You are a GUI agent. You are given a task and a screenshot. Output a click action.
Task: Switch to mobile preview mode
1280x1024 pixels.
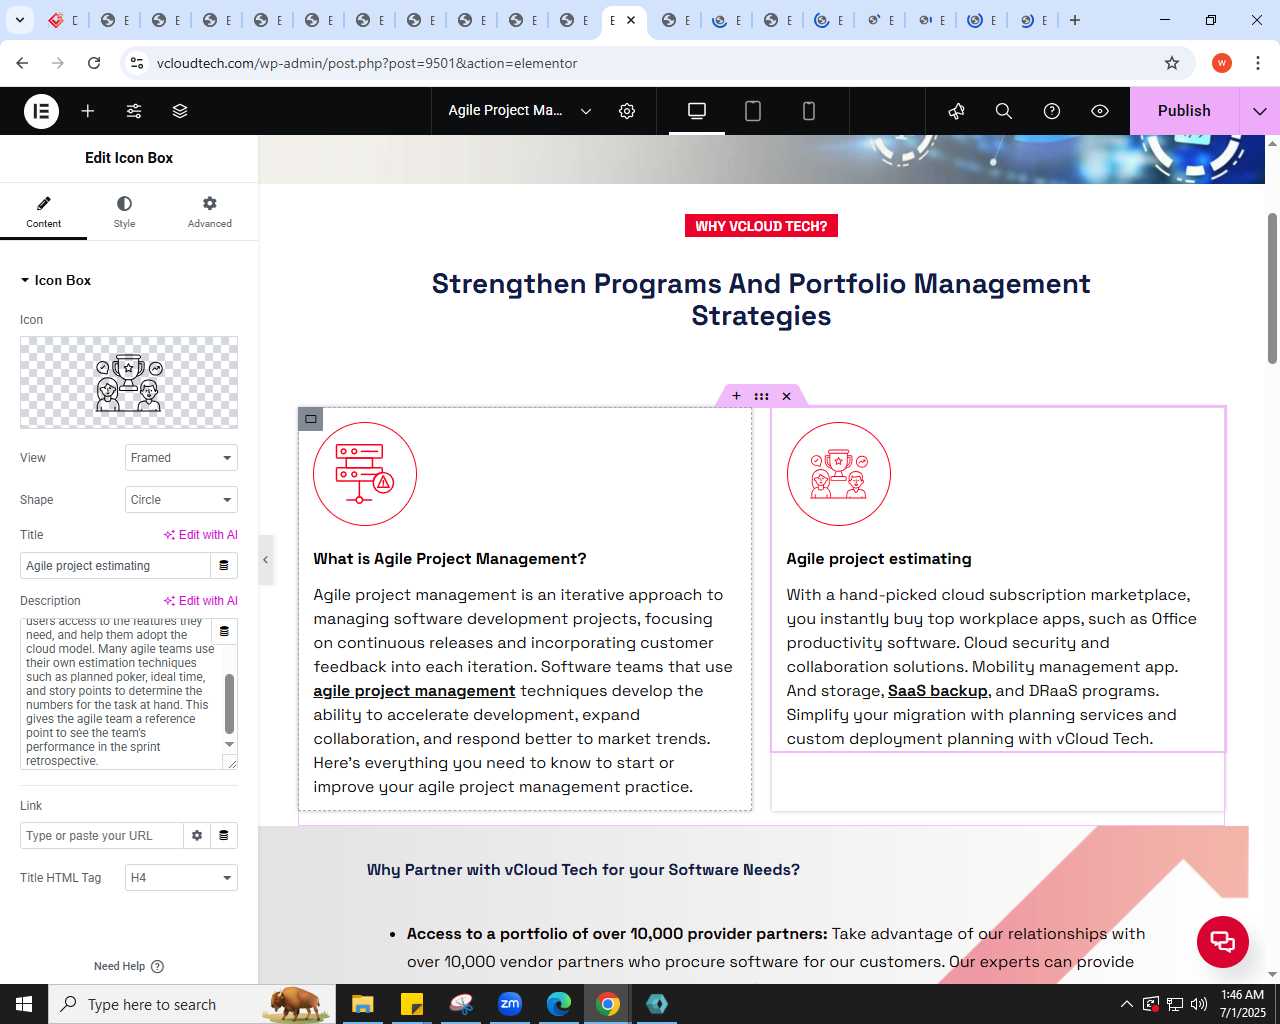click(809, 111)
